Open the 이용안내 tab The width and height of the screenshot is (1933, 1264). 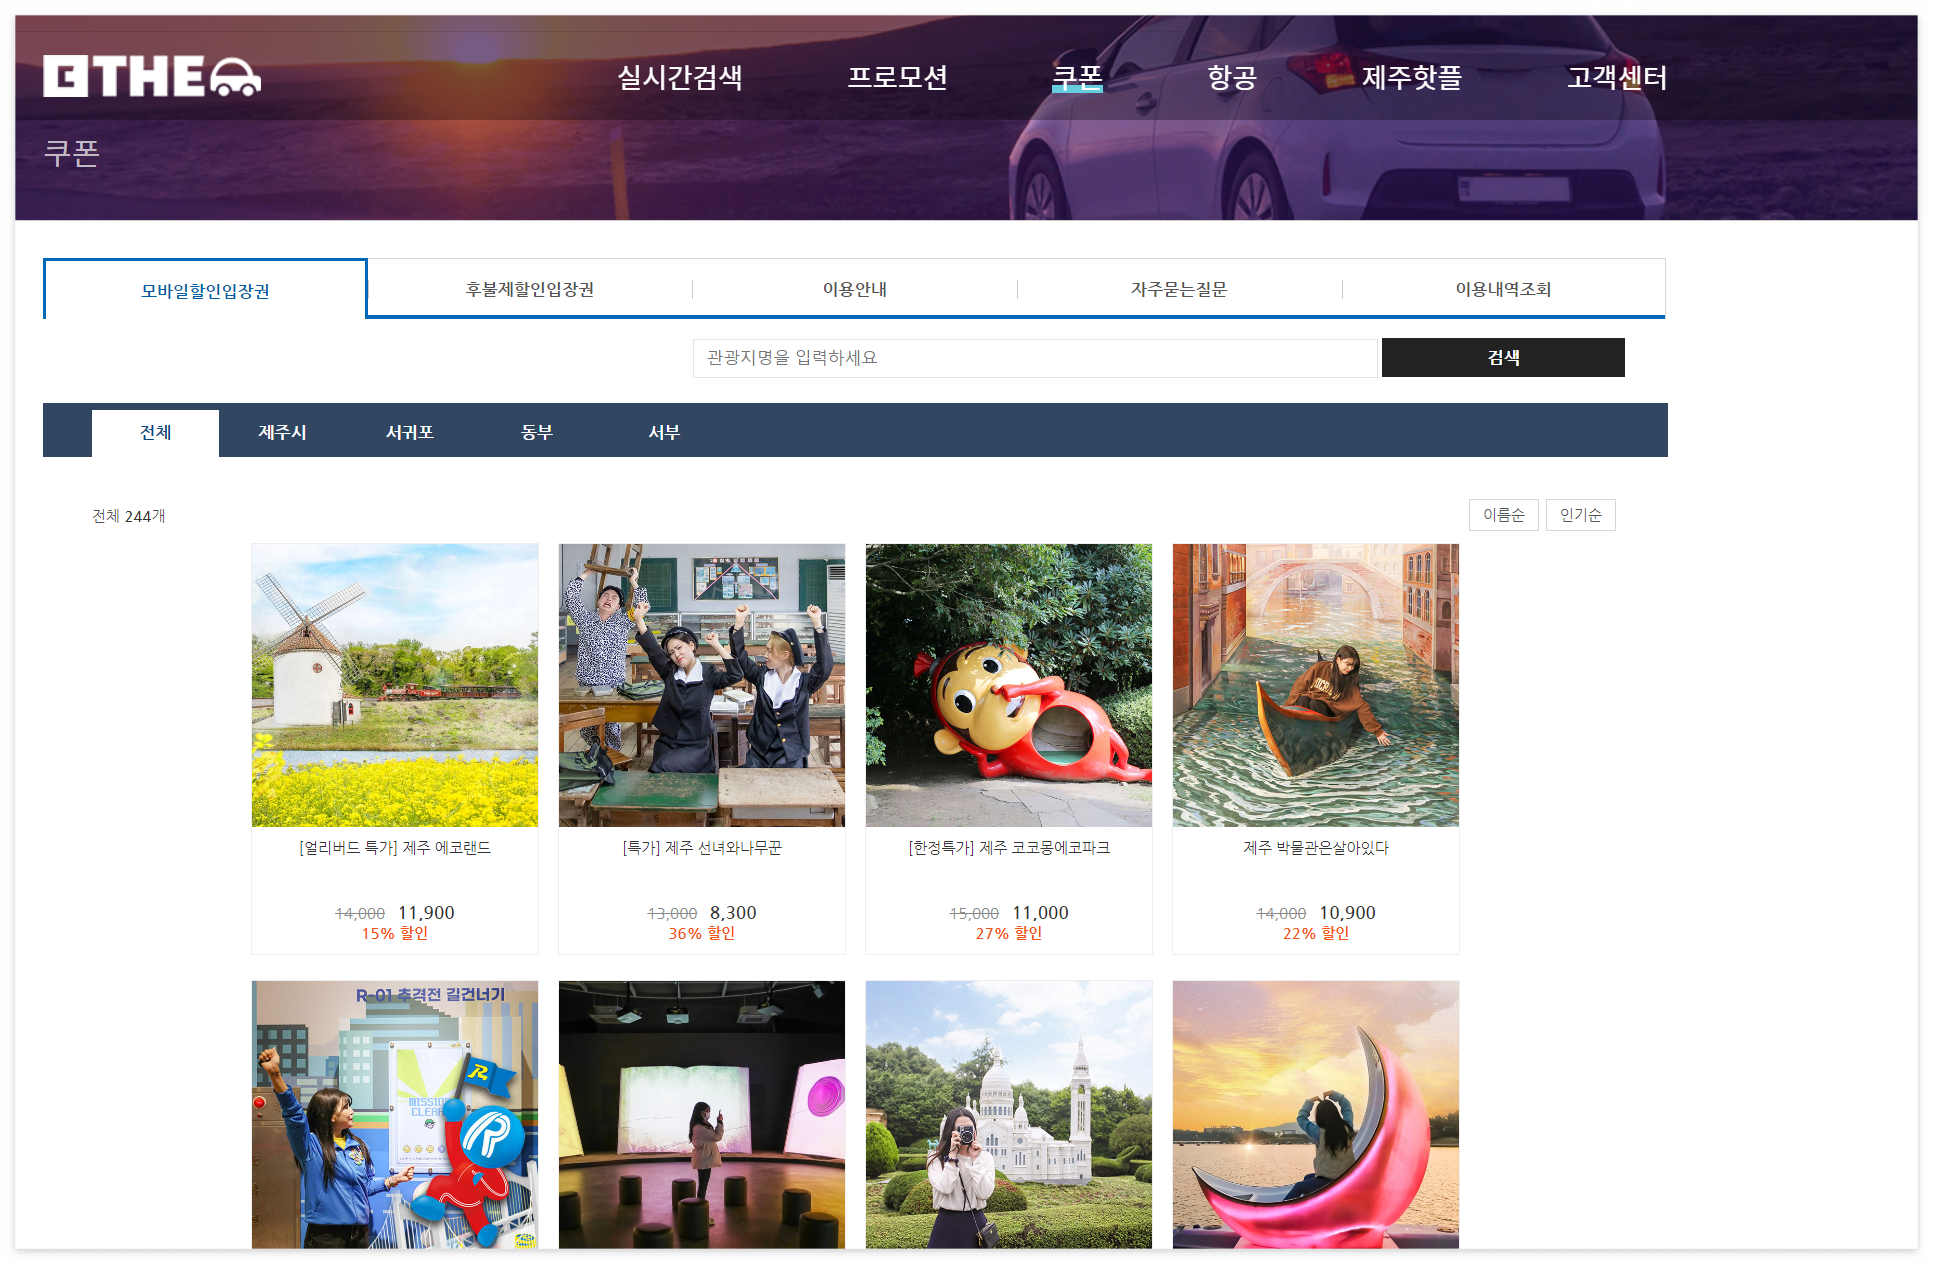coord(854,289)
